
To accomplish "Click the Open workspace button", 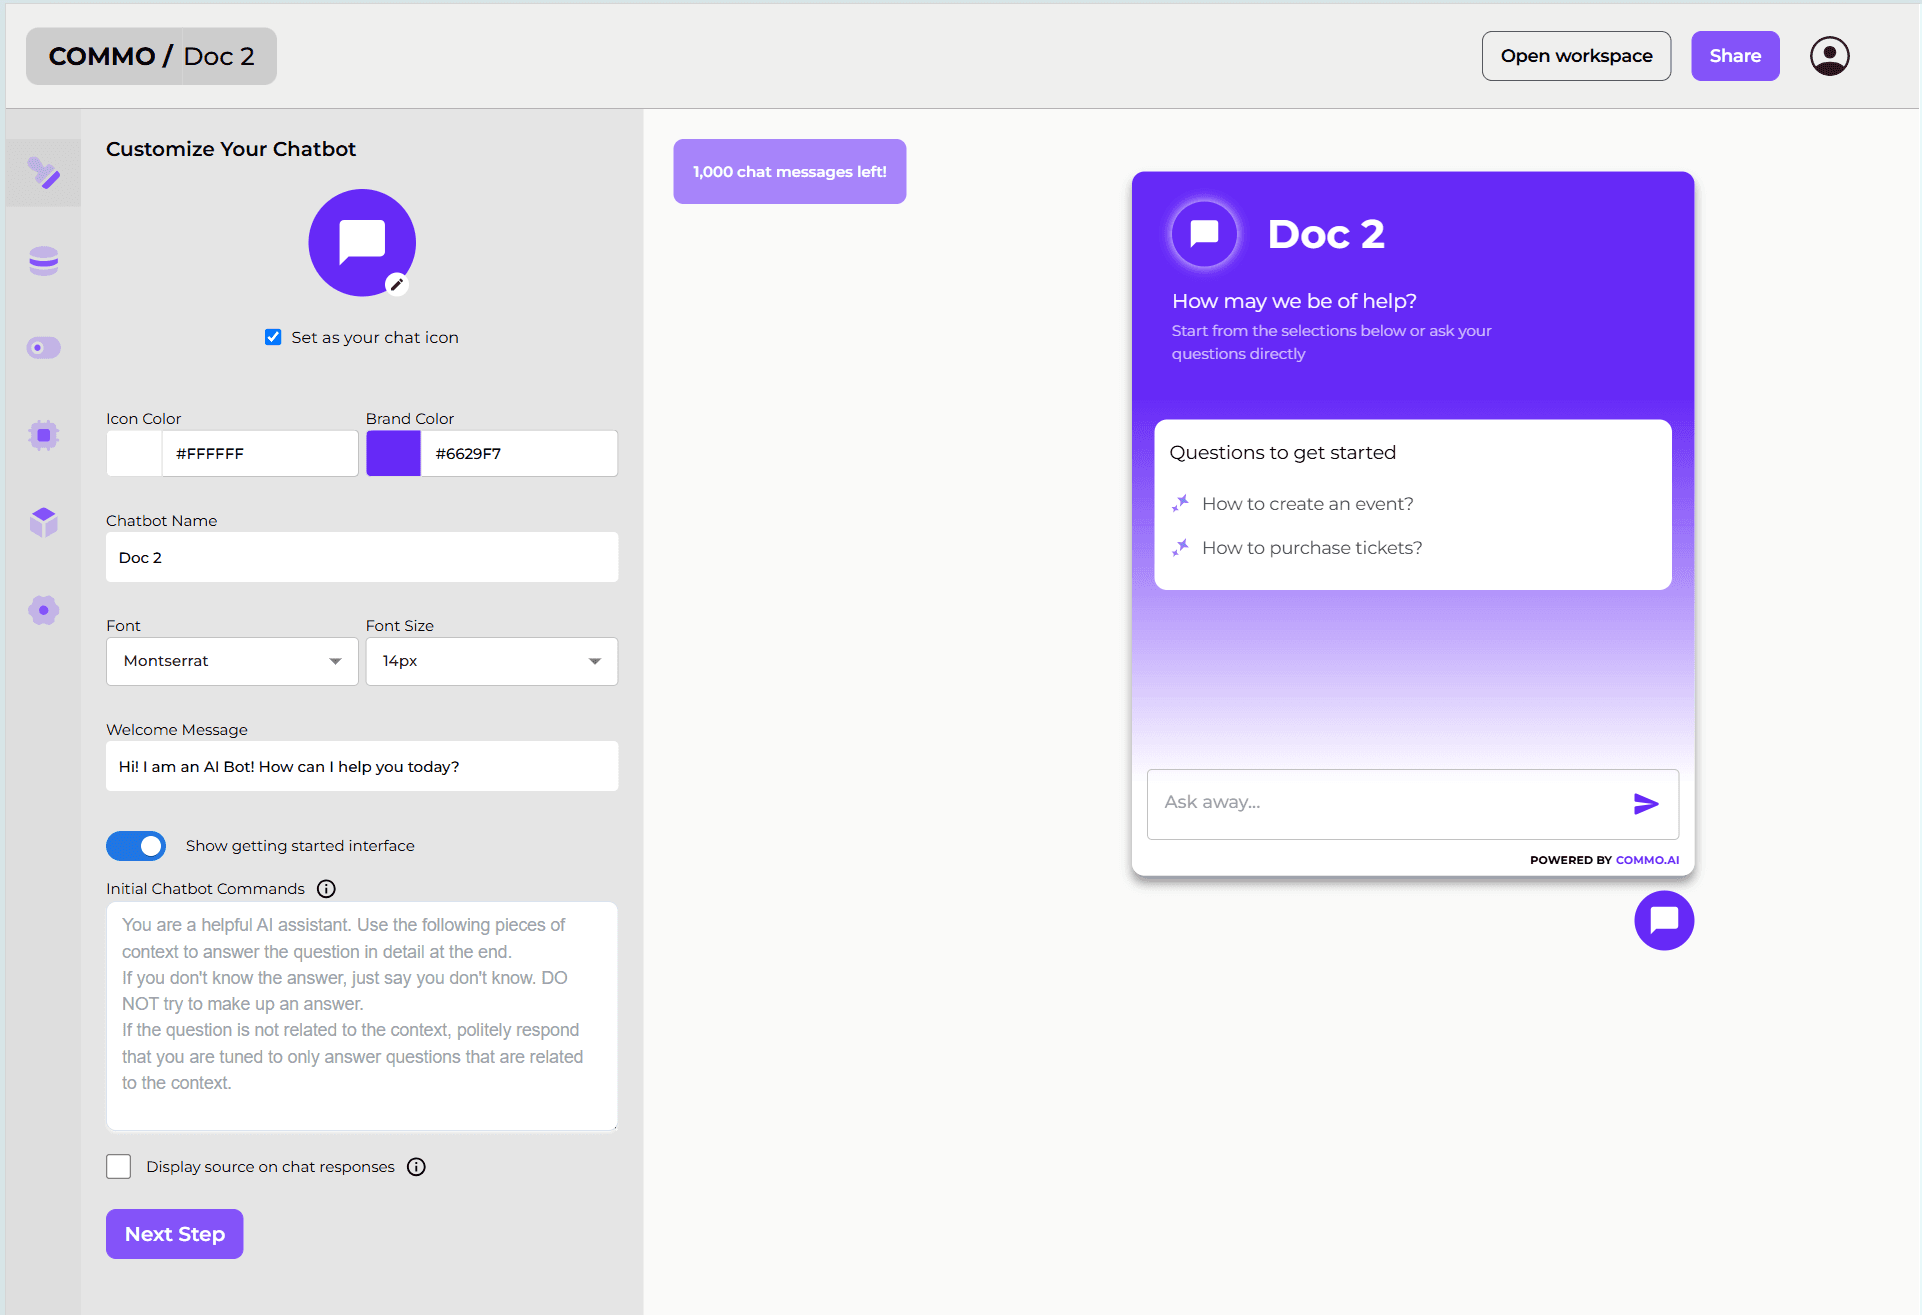I will 1576,56.
